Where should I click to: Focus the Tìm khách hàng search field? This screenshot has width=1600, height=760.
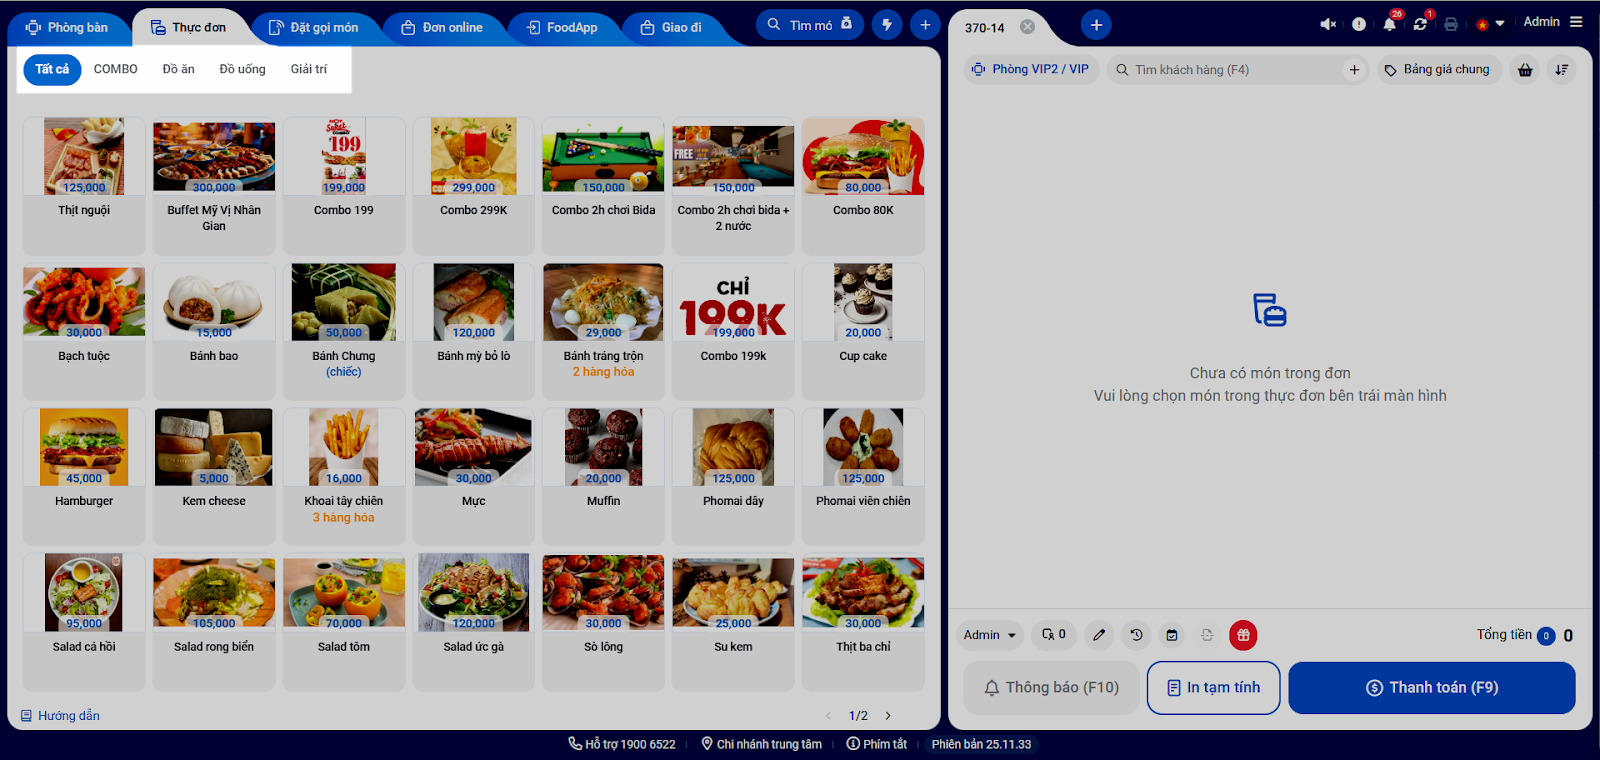point(1237,70)
